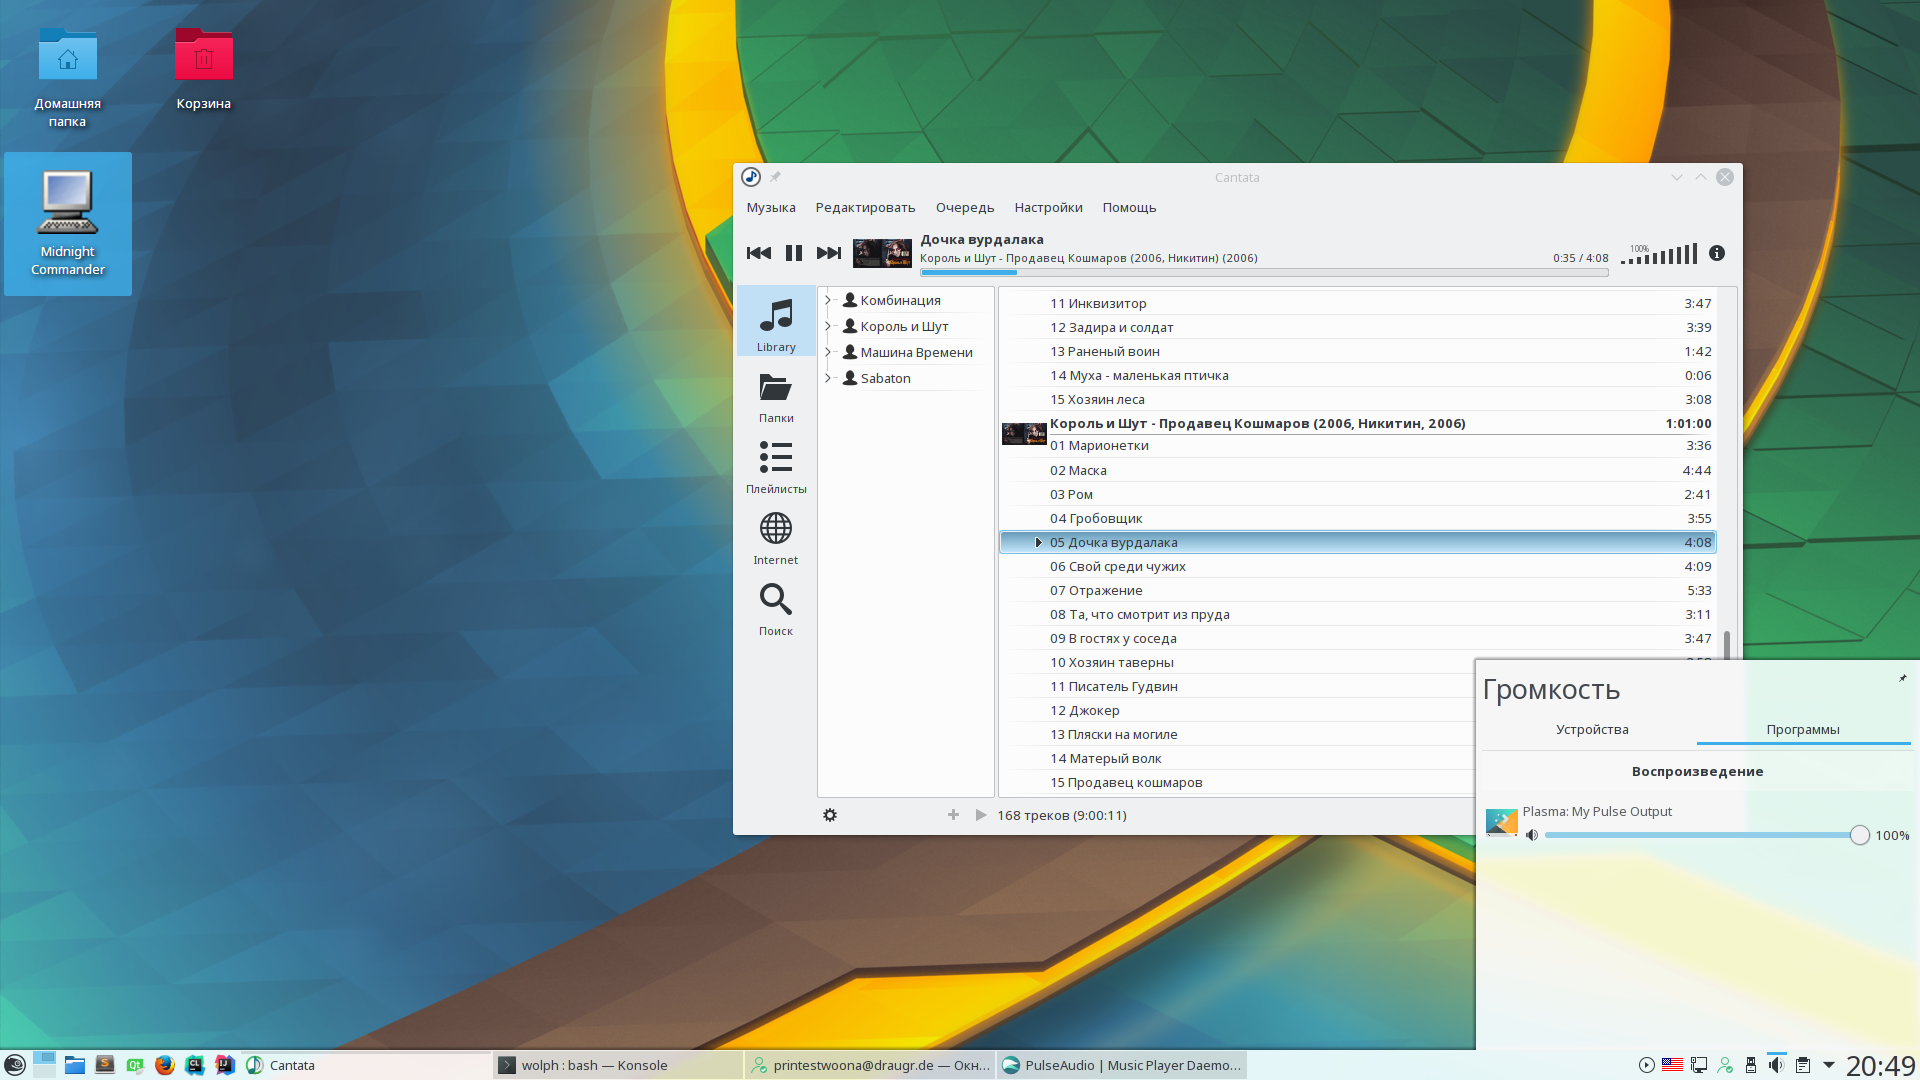Skip to the previous track
The image size is (1920, 1080).
click(x=759, y=253)
